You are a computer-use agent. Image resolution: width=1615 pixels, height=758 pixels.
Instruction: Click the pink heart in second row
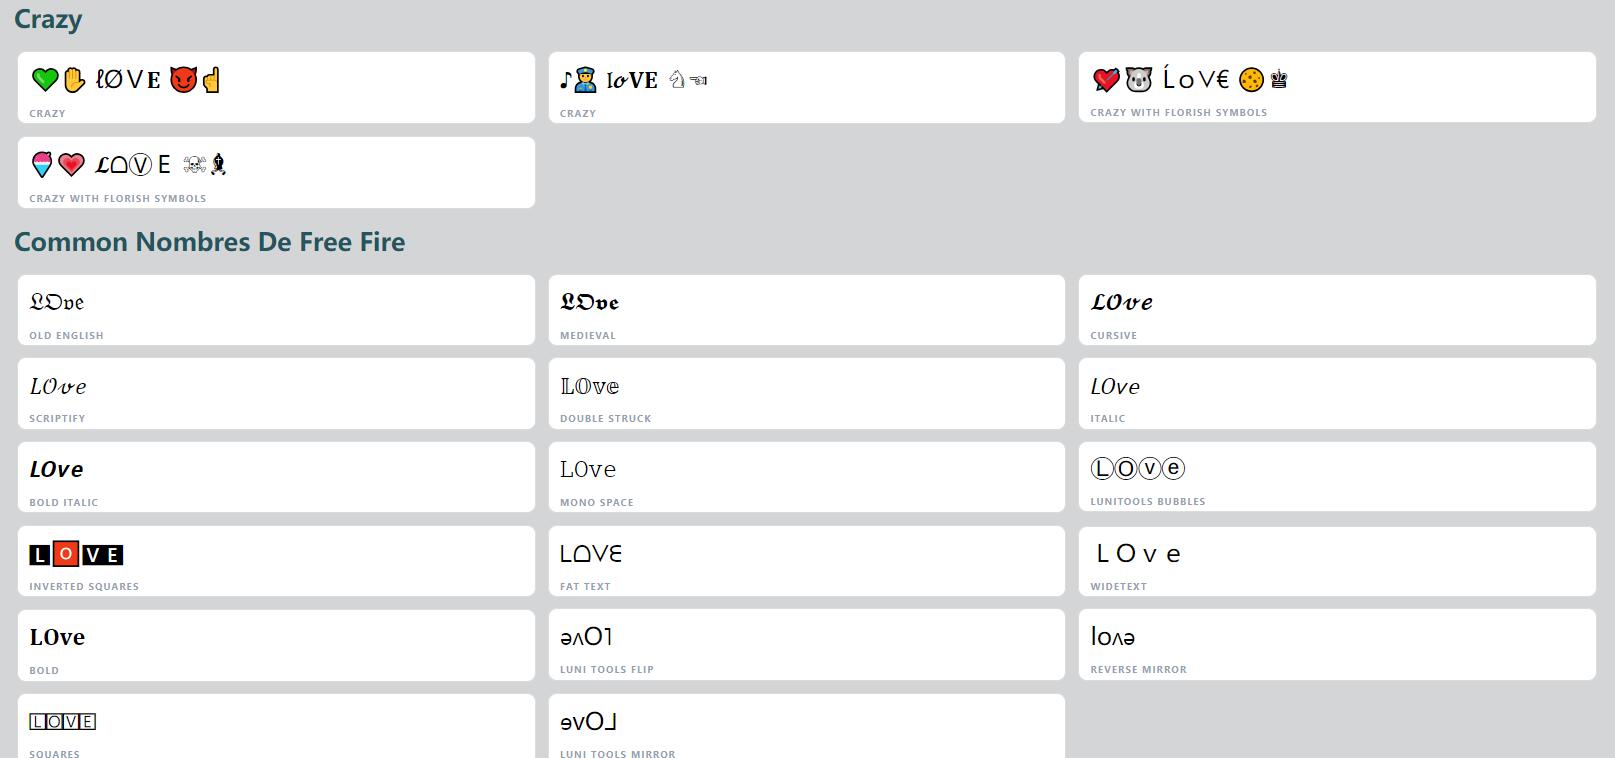tap(71, 164)
